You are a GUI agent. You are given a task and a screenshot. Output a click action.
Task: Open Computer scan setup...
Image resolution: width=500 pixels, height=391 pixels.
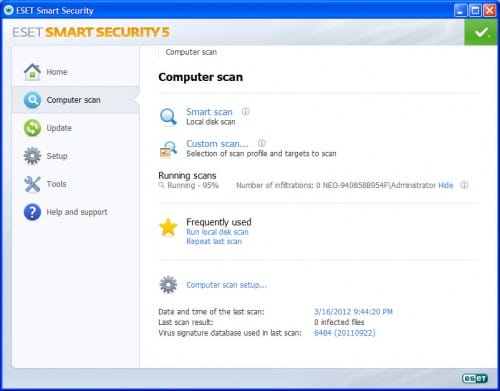coord(226,285)
